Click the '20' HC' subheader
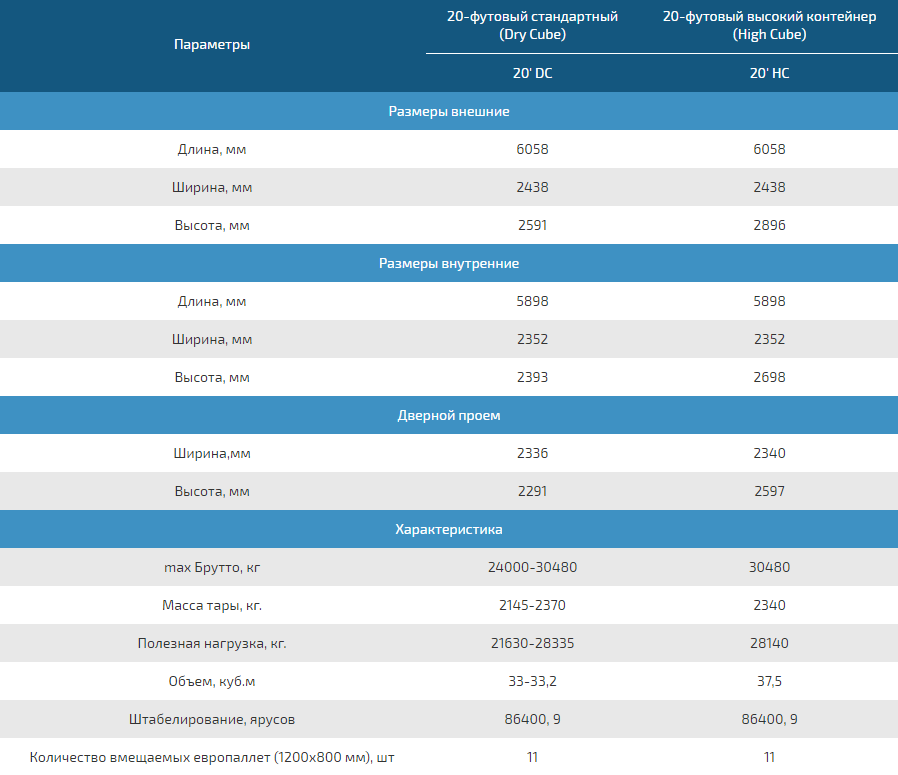This screenshot has height=775, width=898. coord(769,73)
